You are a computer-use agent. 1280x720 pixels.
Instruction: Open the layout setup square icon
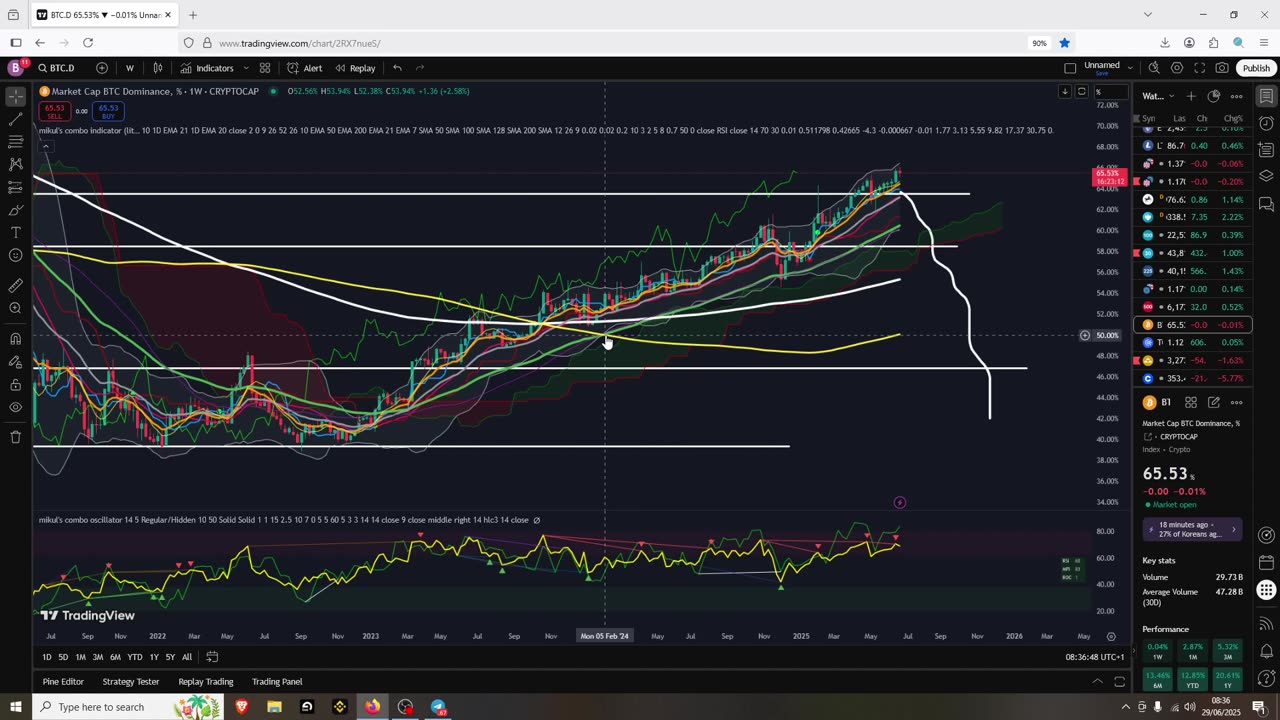pyautogui.click(x=1070, y=68)
